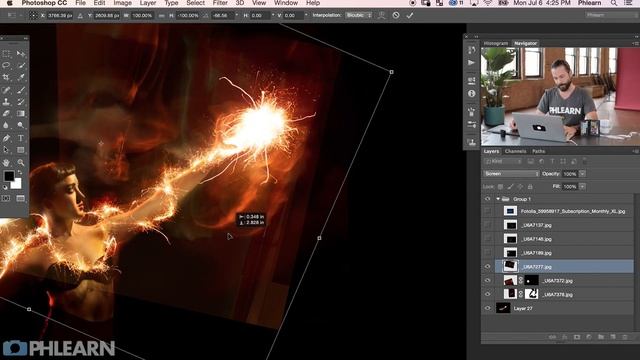Swap foreground and background colors
Viewport: 640px width, 360px height.
(x=20, y=173)
